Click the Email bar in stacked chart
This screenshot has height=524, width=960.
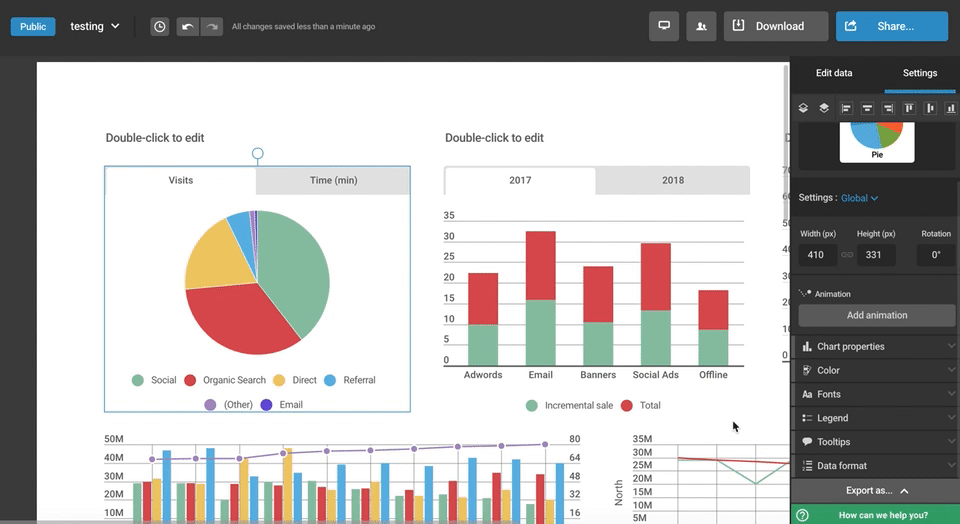[541, 298]
